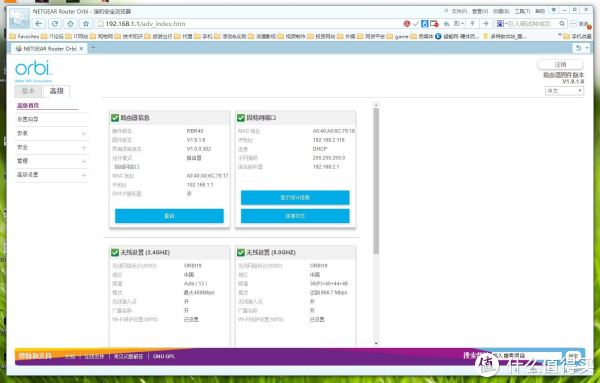Click green checkmark on 因特网端口 panel
The image size is (600, 383).
[241, 117]
